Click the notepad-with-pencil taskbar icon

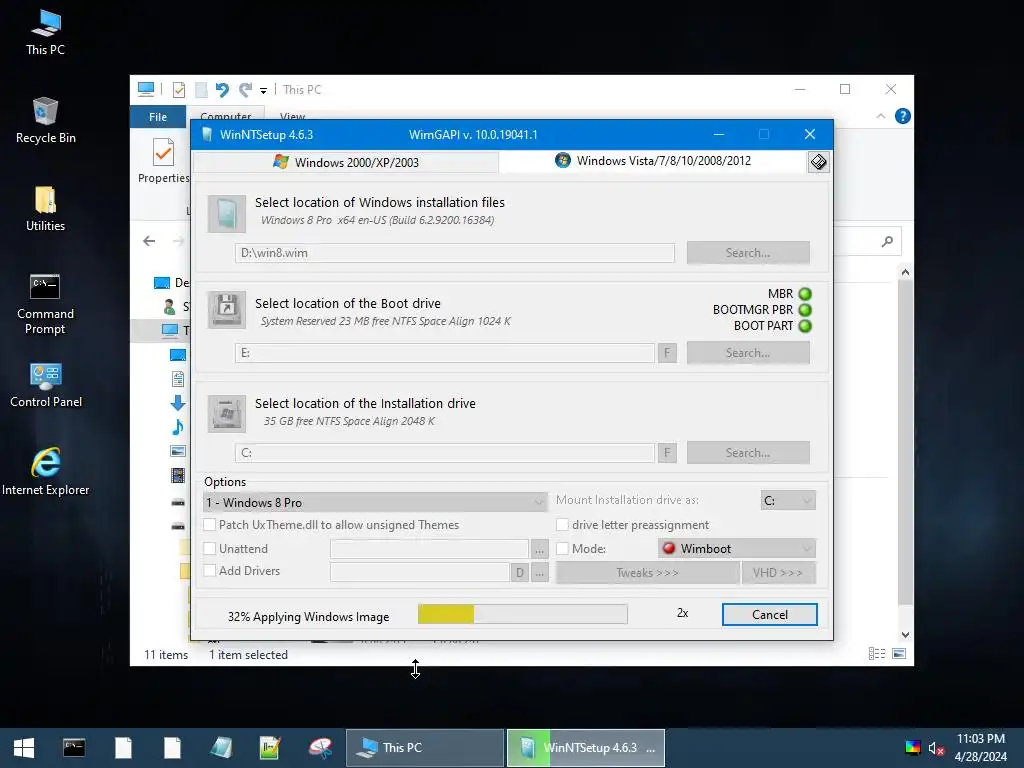tap(270, 748)
